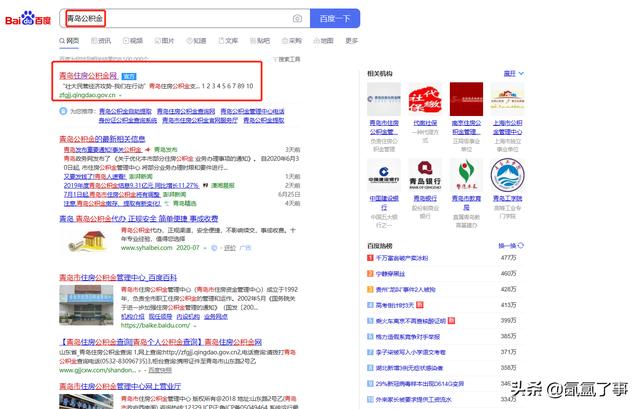Open the 内设机构 sublink

(x=188, y=316)
